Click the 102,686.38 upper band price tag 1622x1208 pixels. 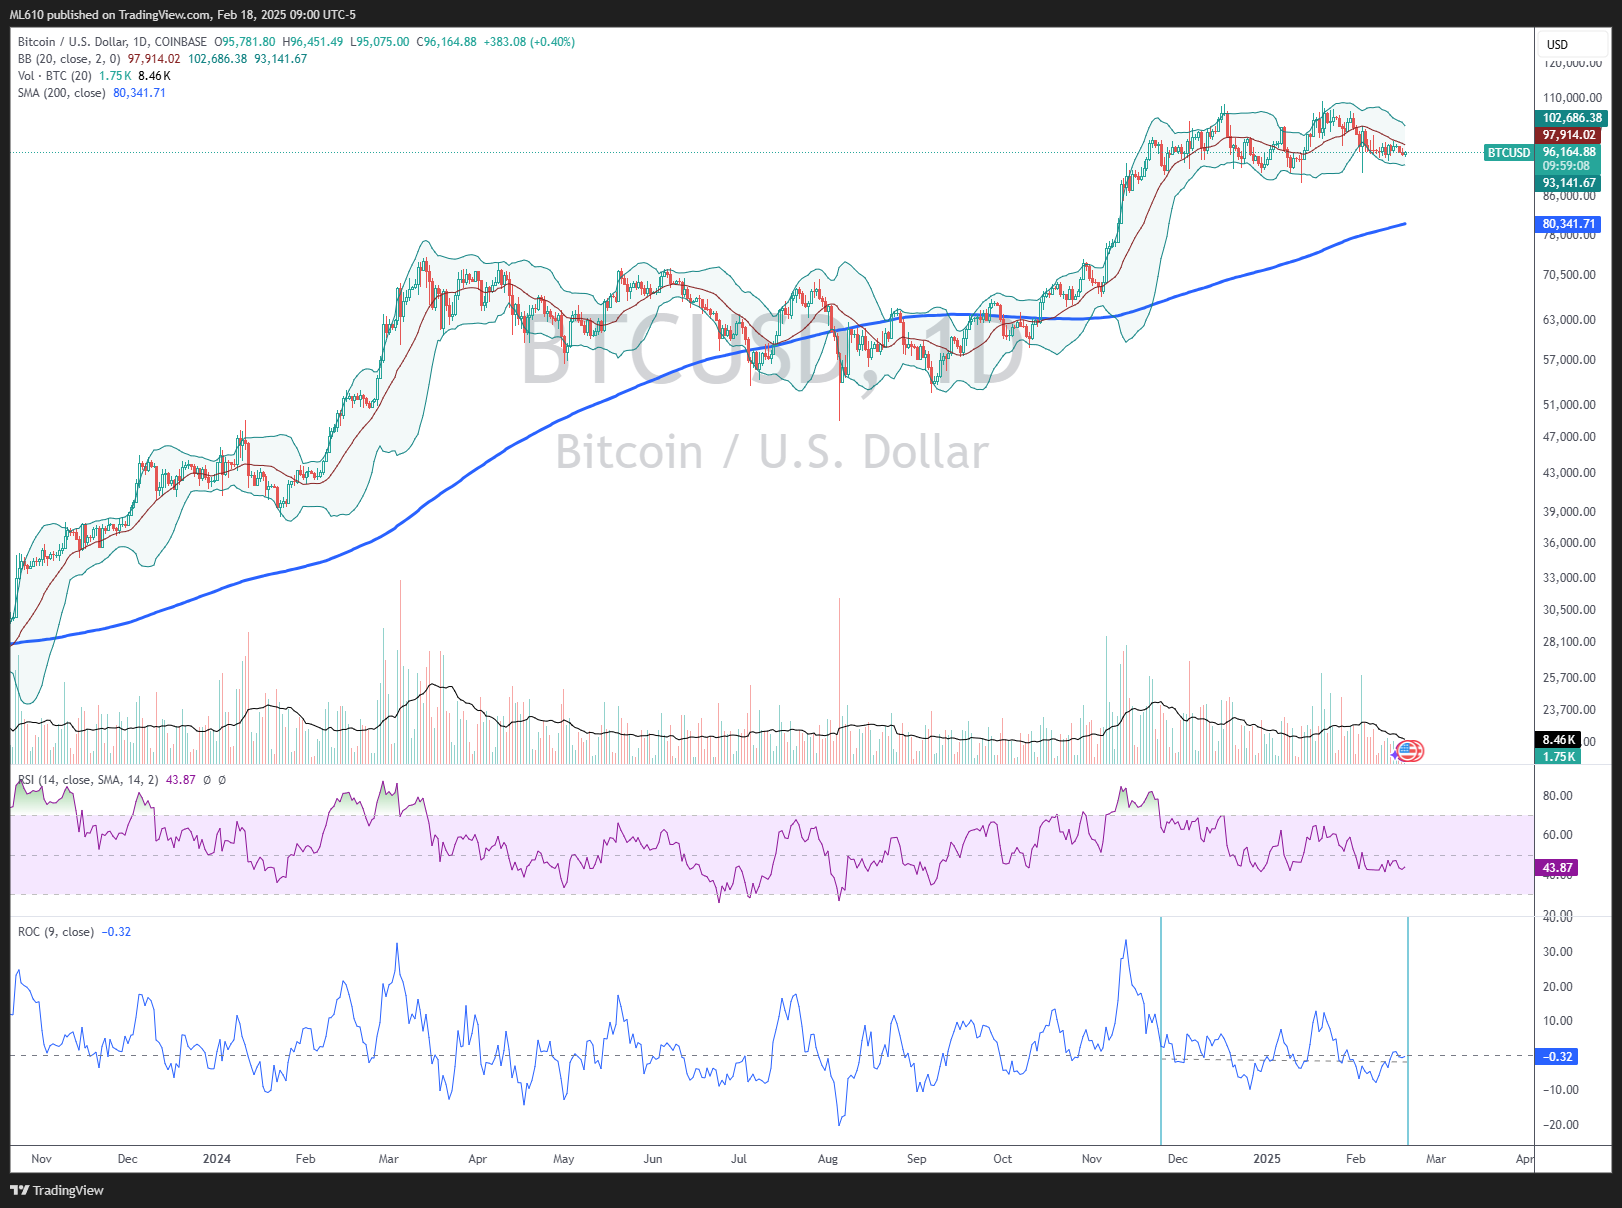tap(1572, 118)
